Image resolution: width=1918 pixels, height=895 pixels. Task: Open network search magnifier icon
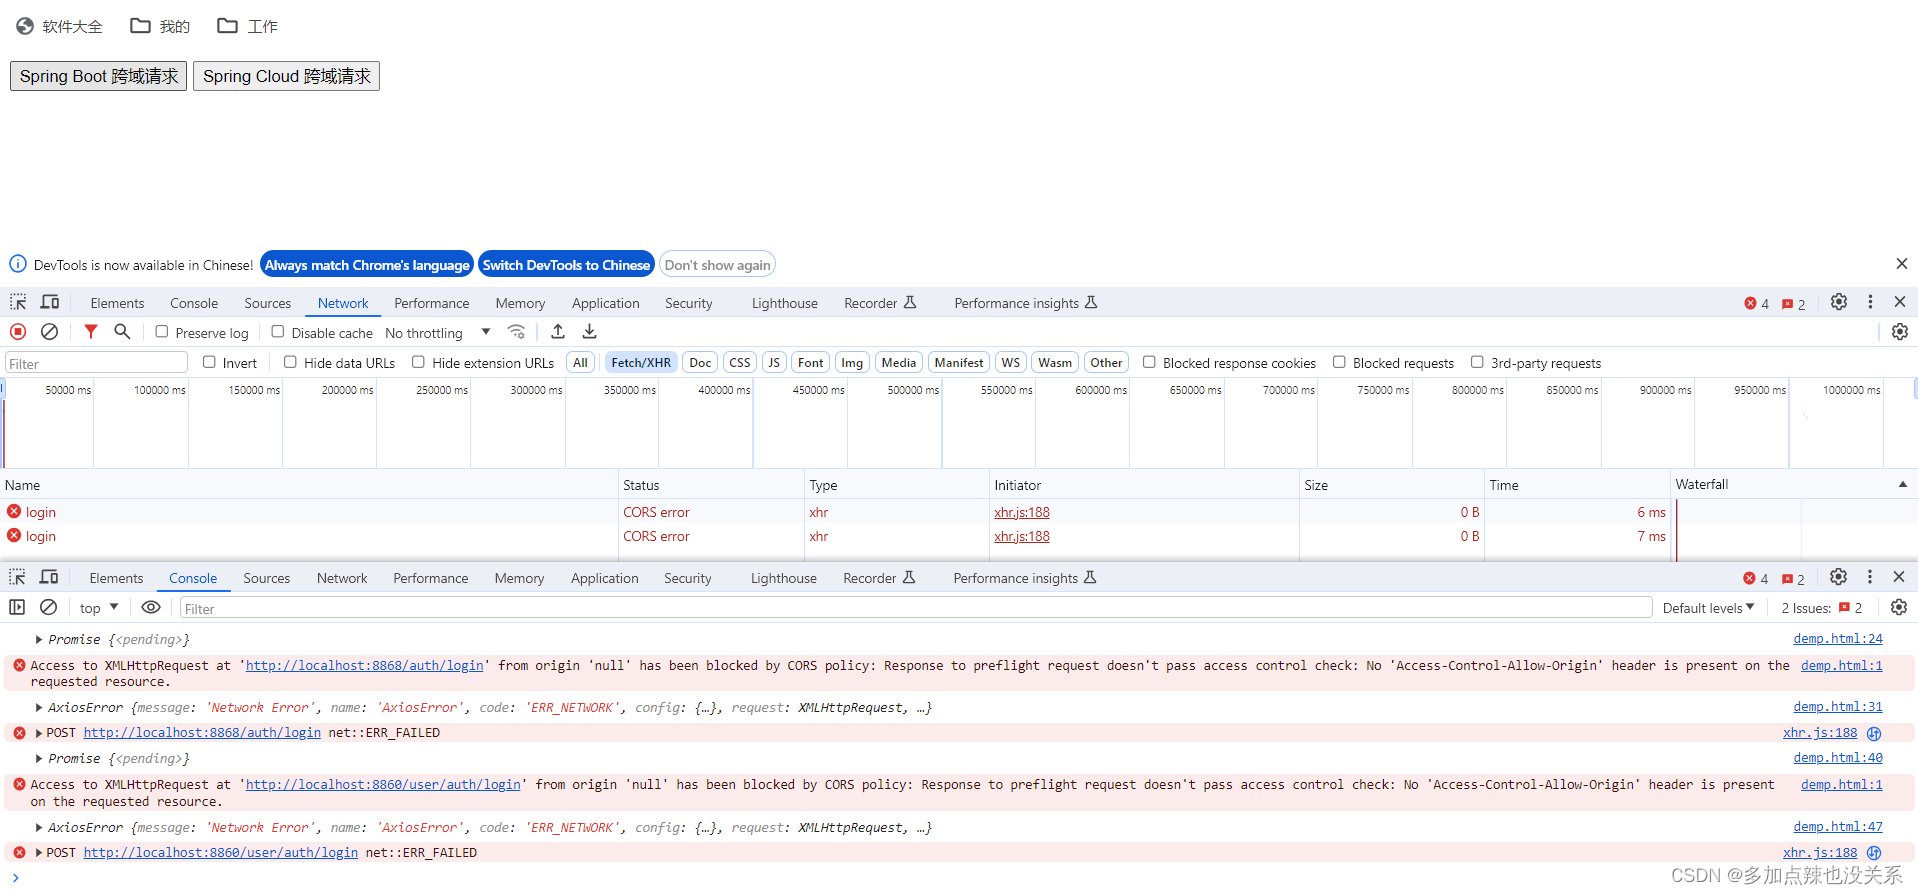tap(122, 332)
